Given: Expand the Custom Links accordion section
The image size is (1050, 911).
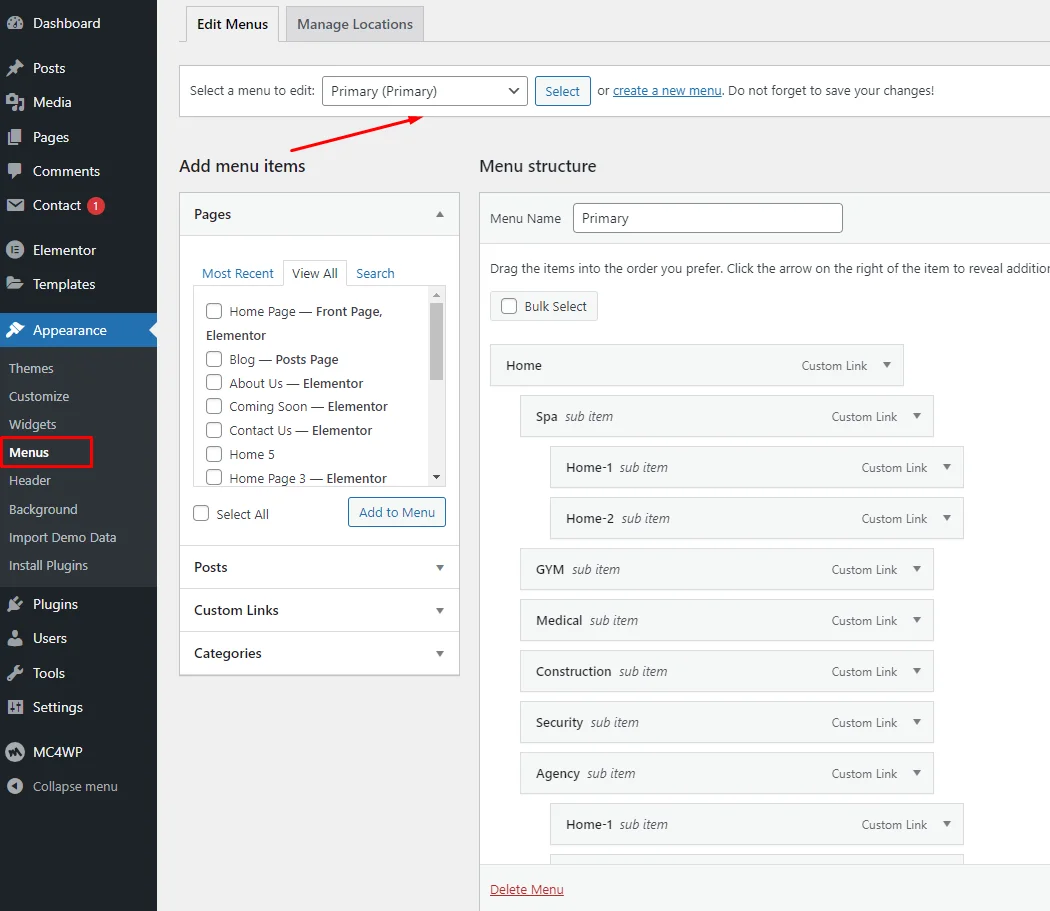Looking at the screenshot, I should click(x=319, y=610).
